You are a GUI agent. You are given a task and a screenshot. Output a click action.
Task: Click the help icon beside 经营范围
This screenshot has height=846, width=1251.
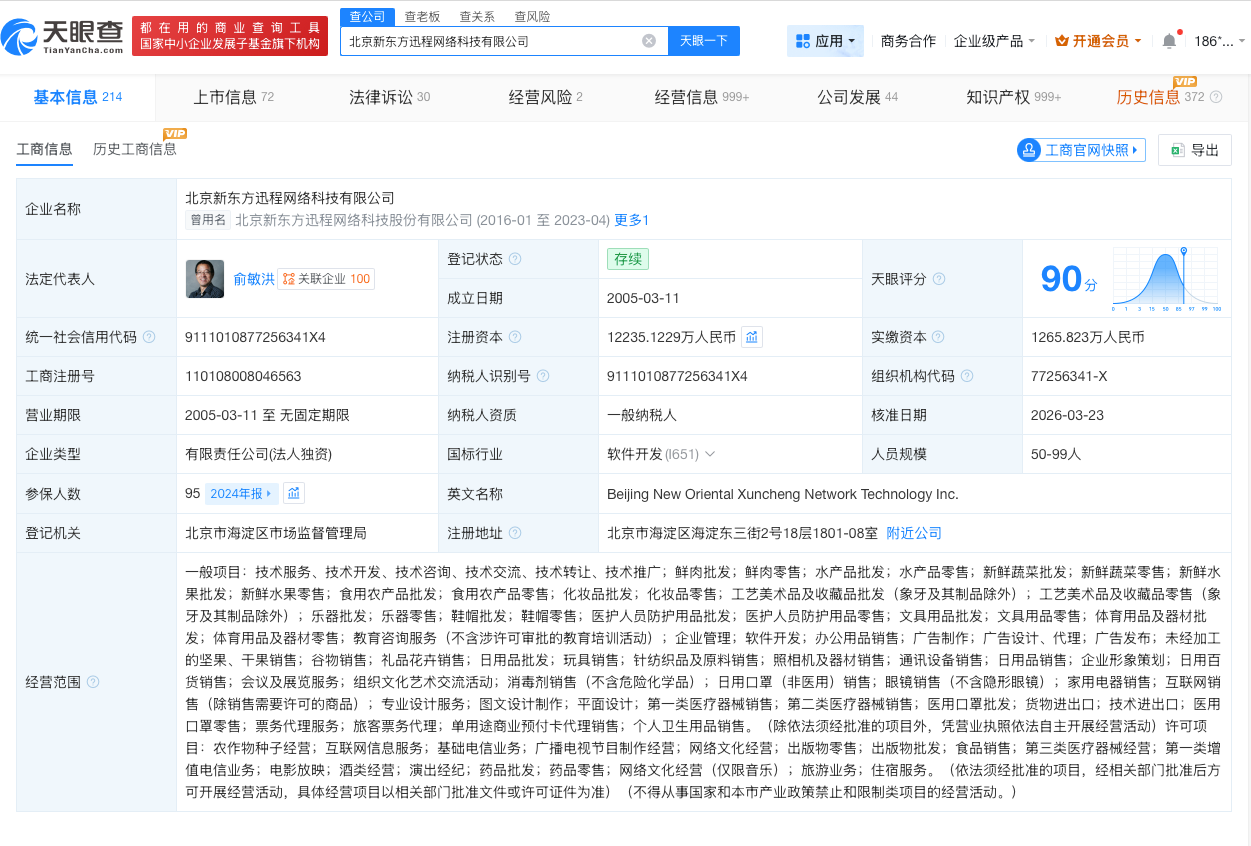coord(93,682)
